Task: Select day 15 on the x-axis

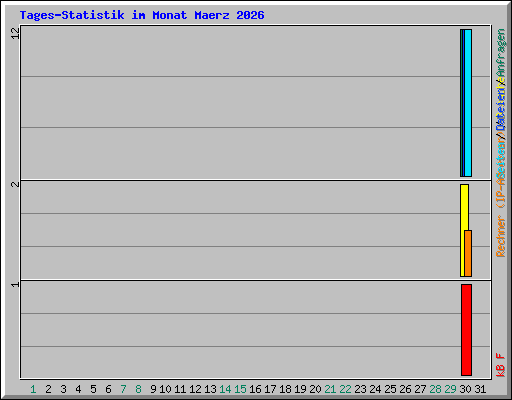Action: coord(240,389)
